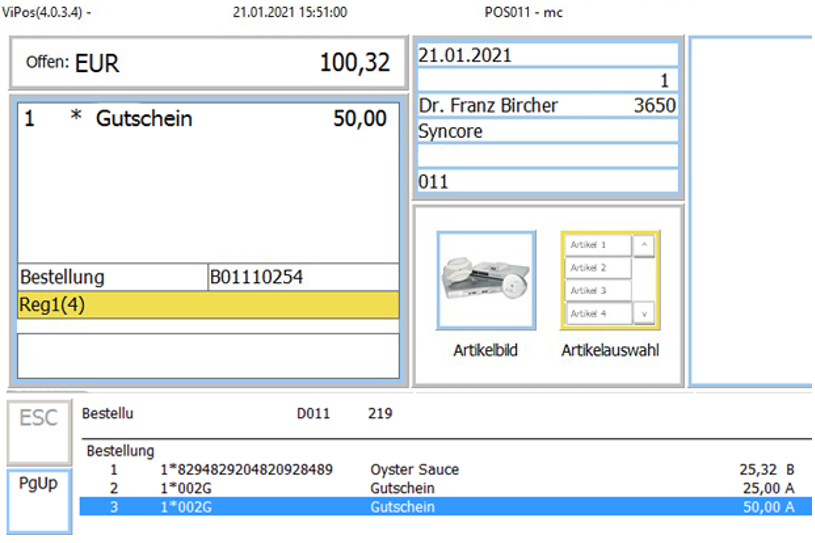Open the Artikelbild product image icon
Image resolution: width=815 pixels, height=543 pixels.
click(485, 280)
